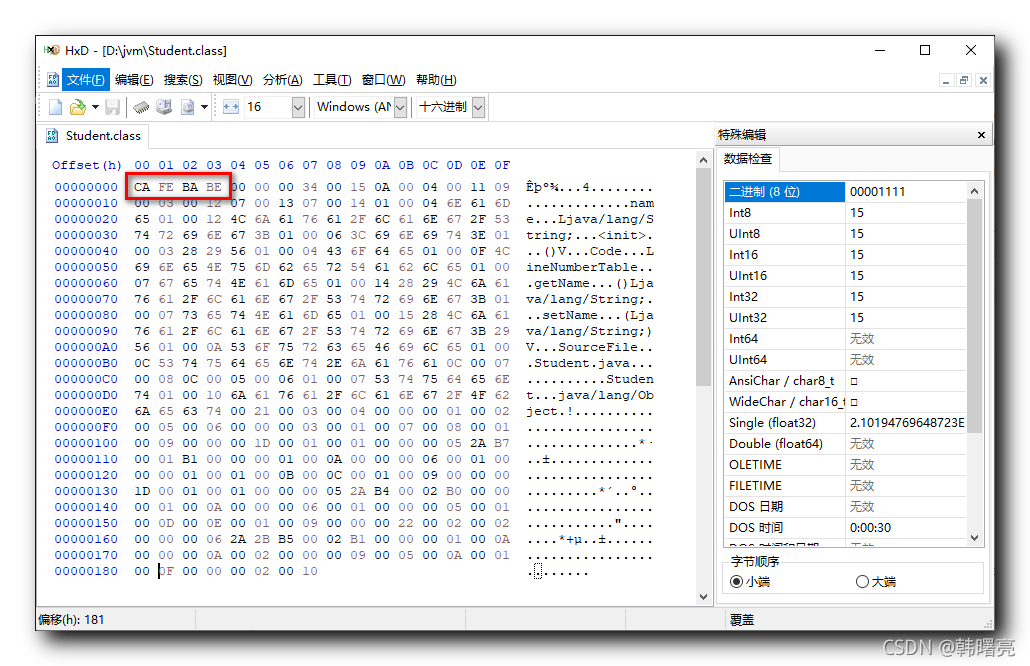Click the Open file folder icon

tap(78, 107)
